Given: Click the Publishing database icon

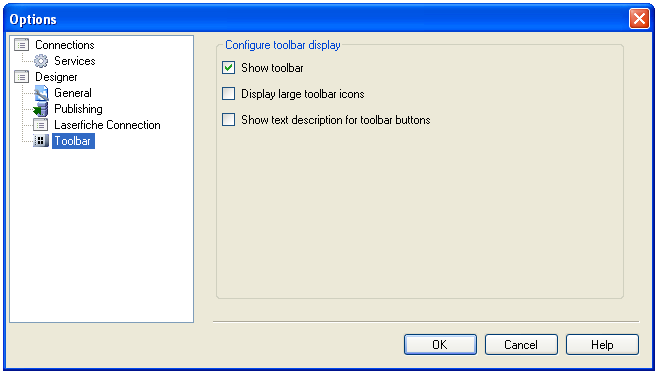Looking at the screenshot, I should click(x=41, y=109).
